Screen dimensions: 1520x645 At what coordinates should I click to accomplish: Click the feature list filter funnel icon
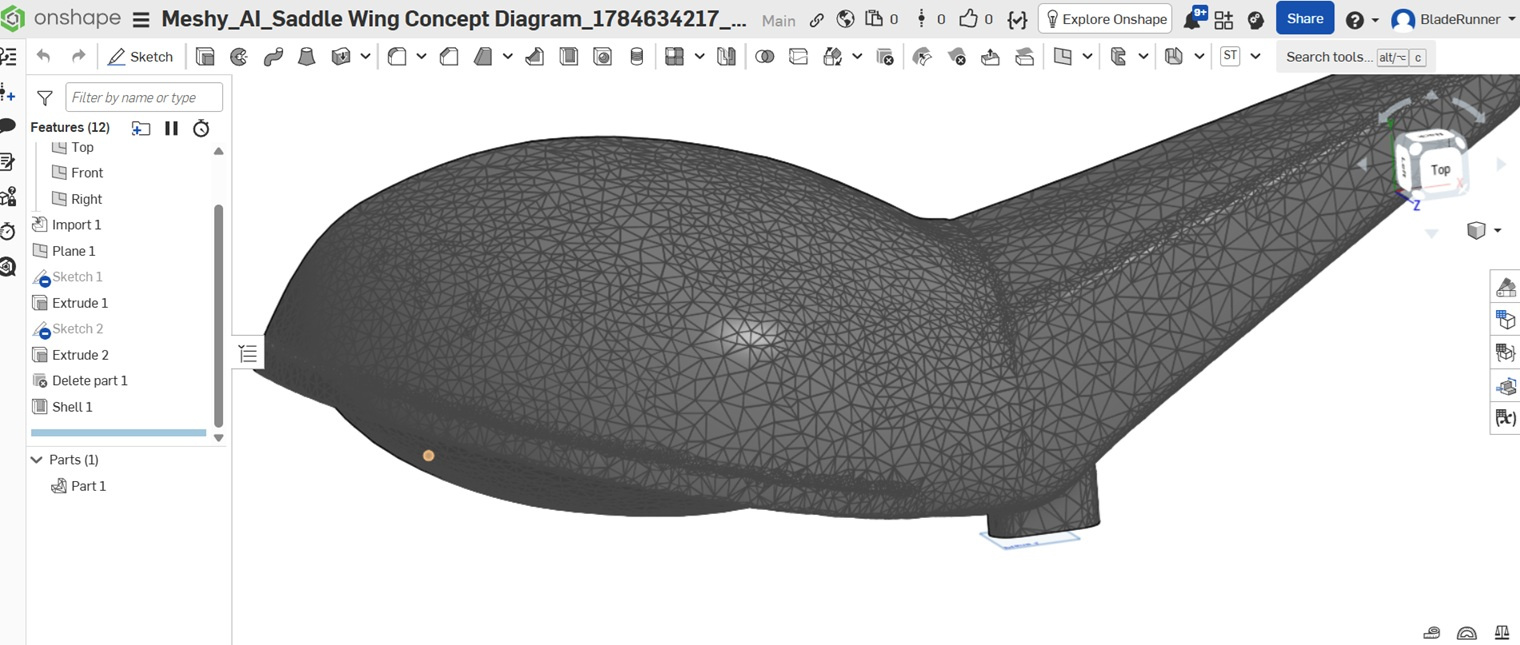pos(44,97)
